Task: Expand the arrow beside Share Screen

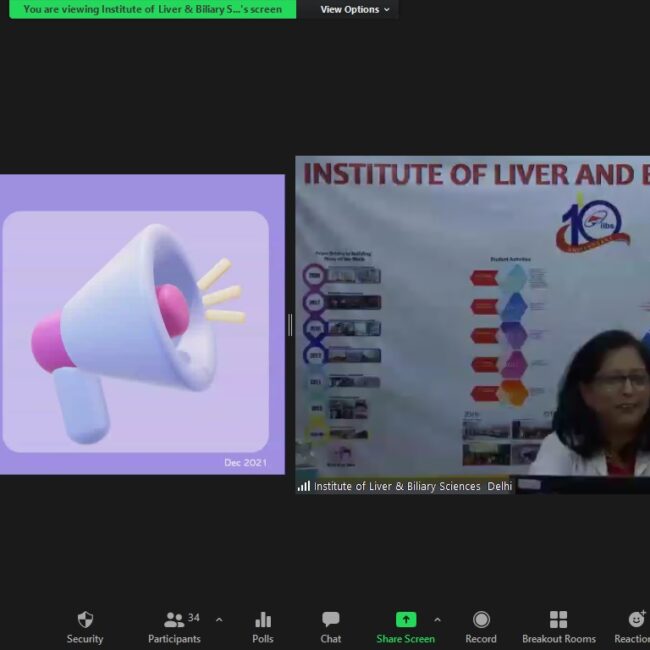Action: [x=437, y=620]
